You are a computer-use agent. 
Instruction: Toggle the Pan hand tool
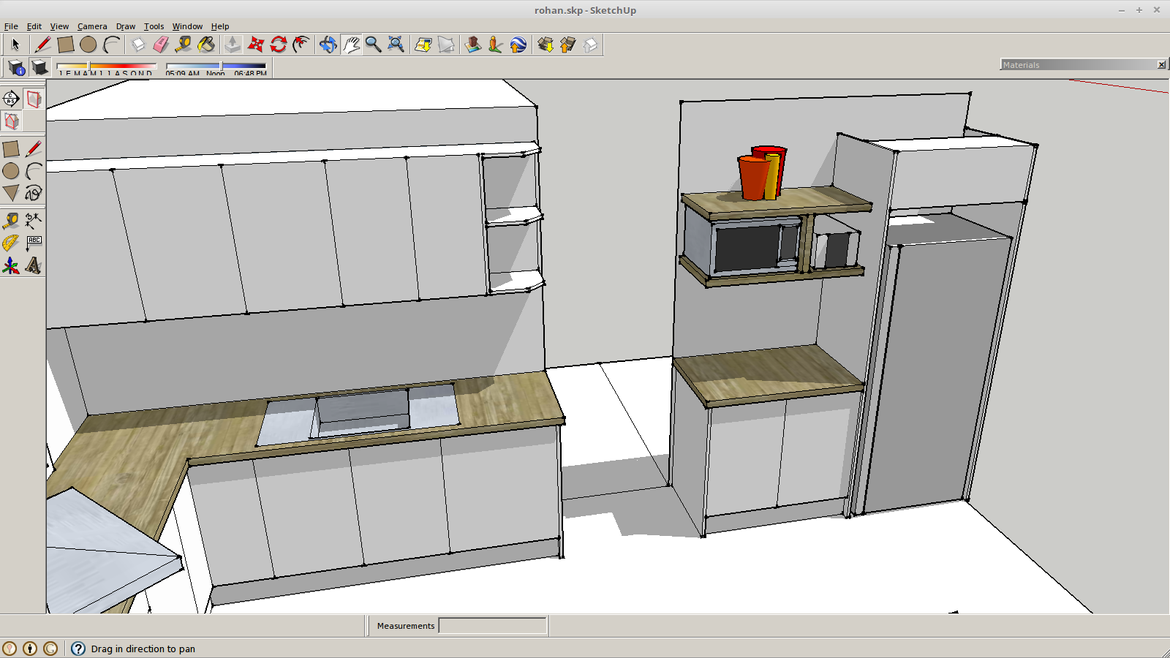tap(351, 45)
